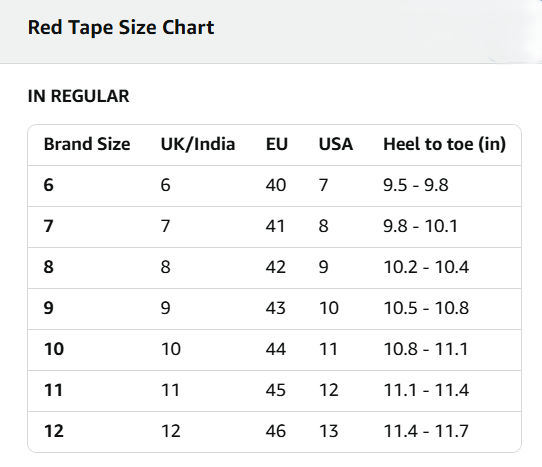Click the 10.2 - 10.4 heel measurement
The height and width of the screenshot is (467, 542).
pyautogui.click(x=426, y=267)
